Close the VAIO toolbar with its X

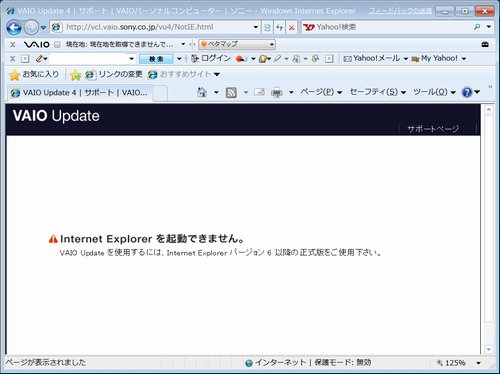point(13,44)
